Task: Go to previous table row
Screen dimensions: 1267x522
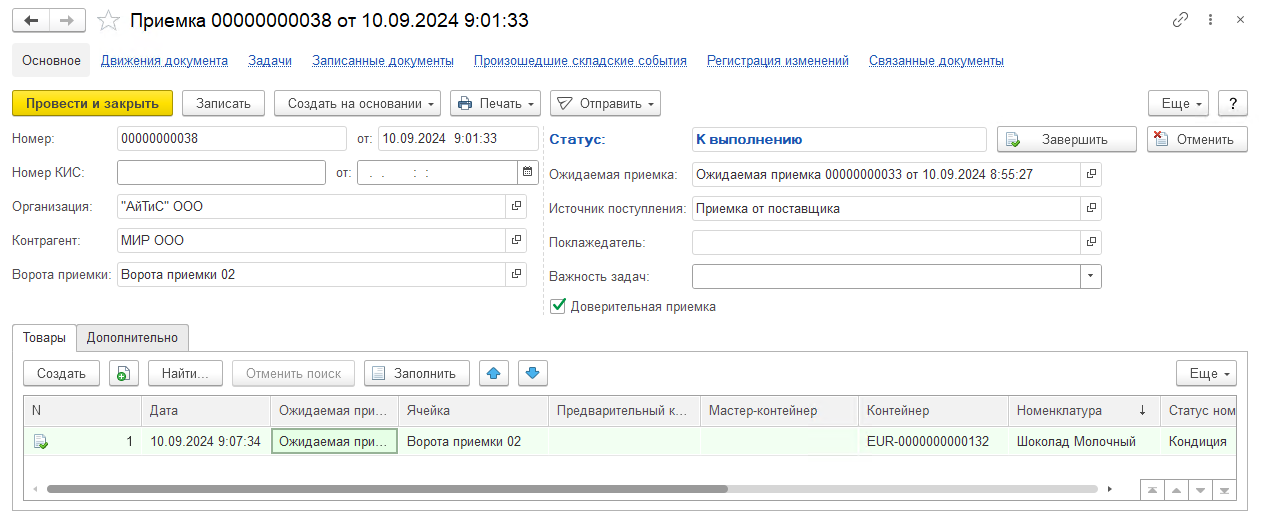Action: pyautogui.click(x=1176, y=490)
